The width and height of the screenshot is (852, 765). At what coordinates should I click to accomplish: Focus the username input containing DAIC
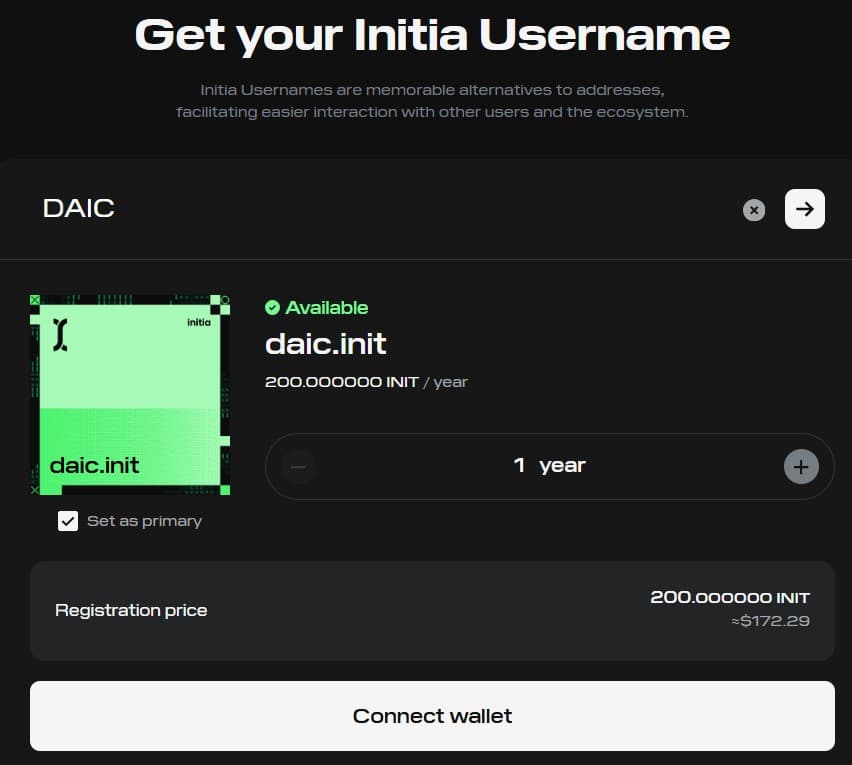tap(380, 209)
